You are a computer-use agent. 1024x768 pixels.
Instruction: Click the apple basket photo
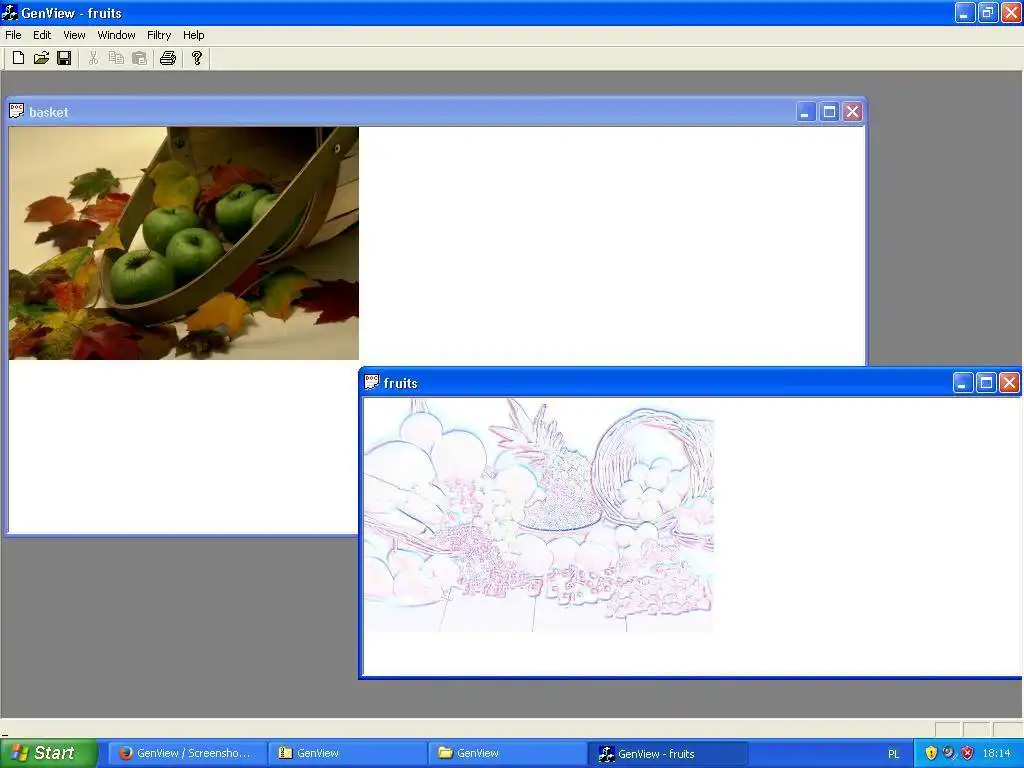(184, 243)
